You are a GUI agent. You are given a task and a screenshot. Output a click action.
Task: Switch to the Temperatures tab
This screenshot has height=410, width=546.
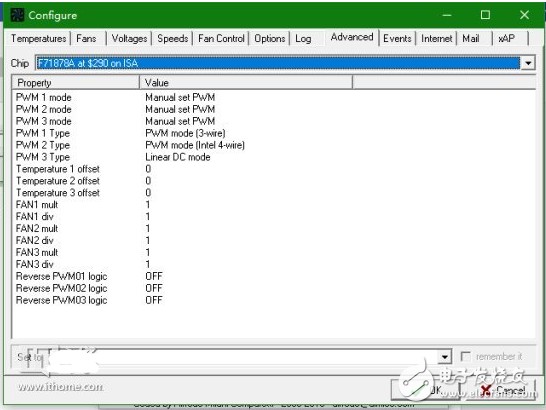pos(38,38)
